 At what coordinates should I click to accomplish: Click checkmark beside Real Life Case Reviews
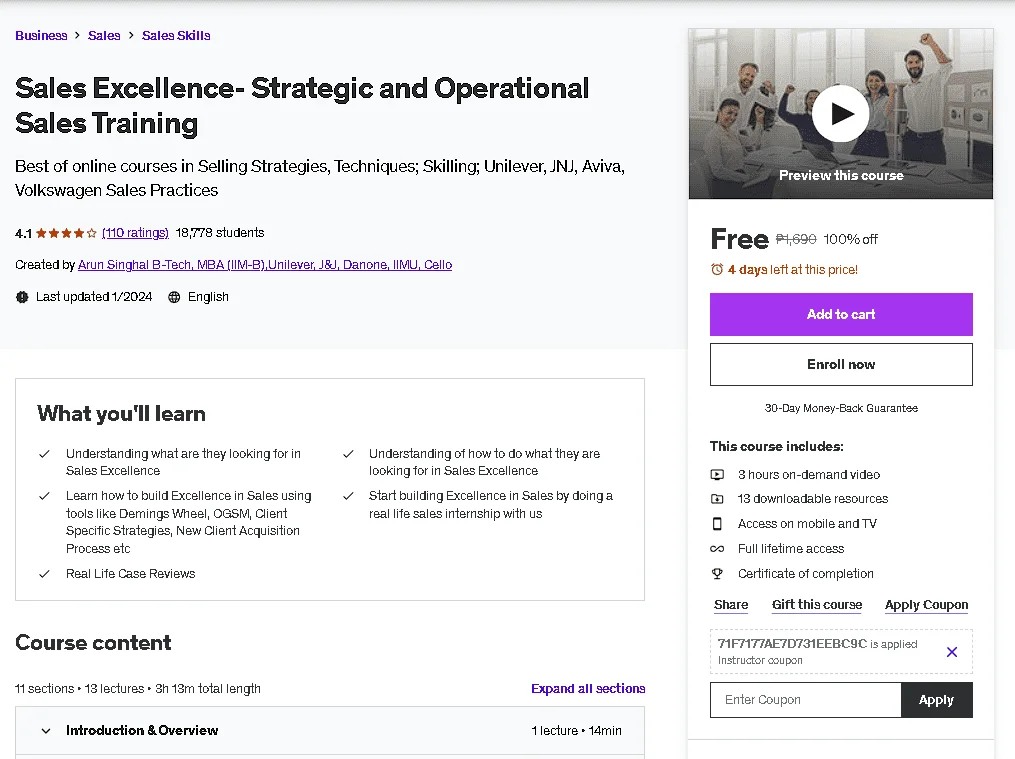45,574
